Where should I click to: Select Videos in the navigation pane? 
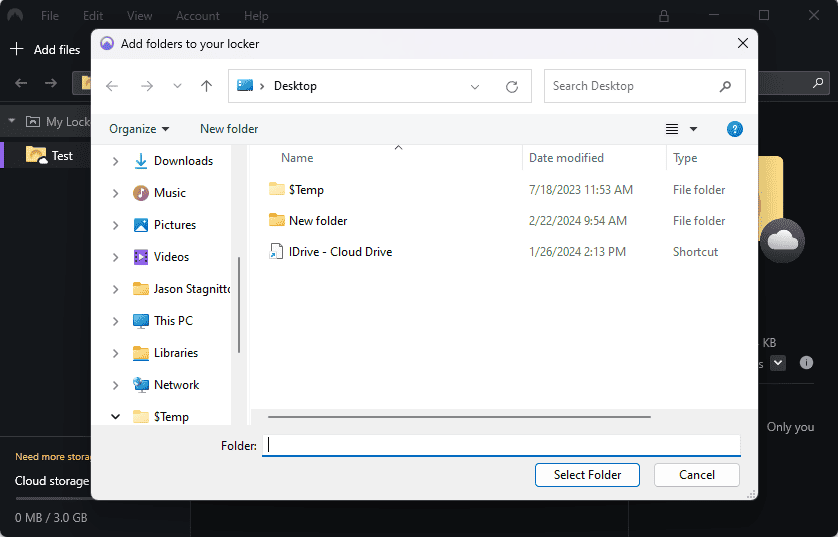tap(161, 257)
